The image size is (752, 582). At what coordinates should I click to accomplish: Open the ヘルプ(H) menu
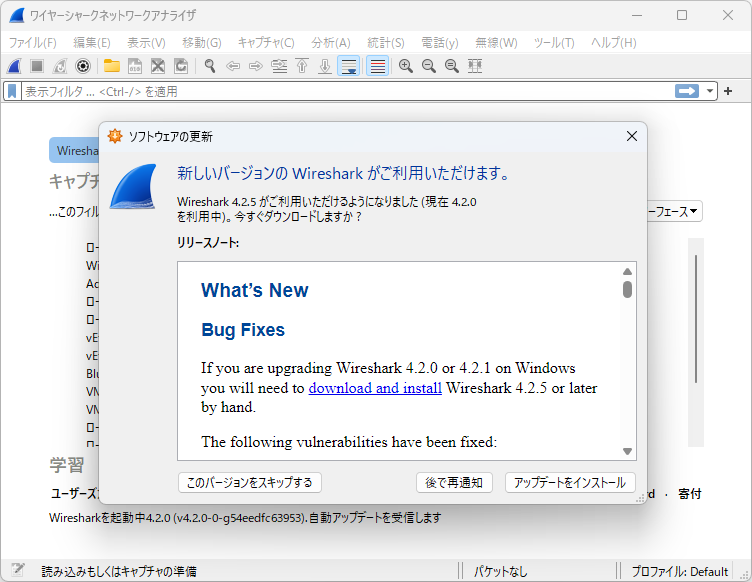613,43
